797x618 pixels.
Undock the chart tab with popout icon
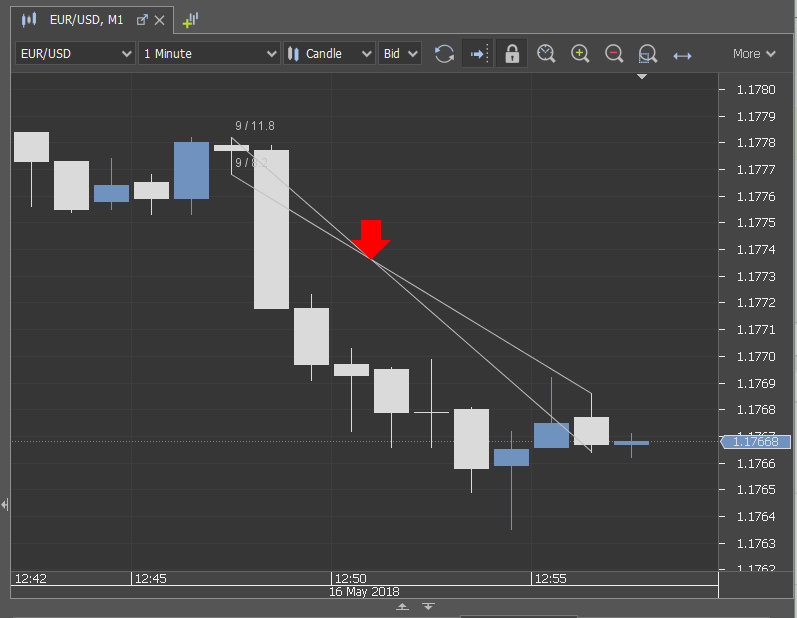(142, 20)
